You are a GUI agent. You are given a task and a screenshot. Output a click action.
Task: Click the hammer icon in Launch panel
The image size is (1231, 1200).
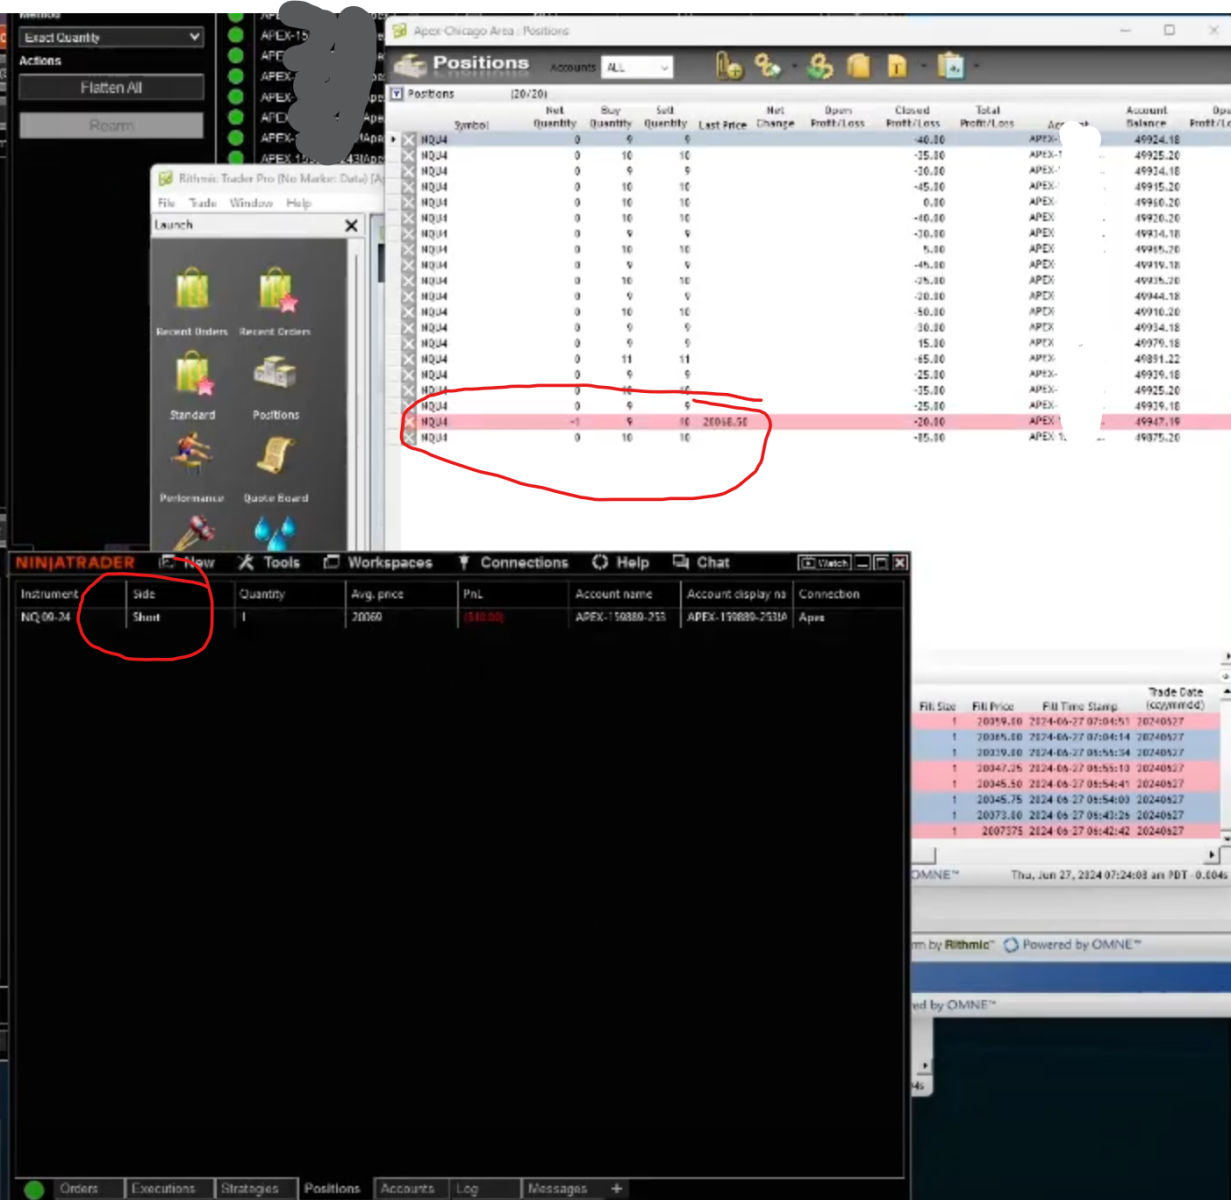click(193, 531)
